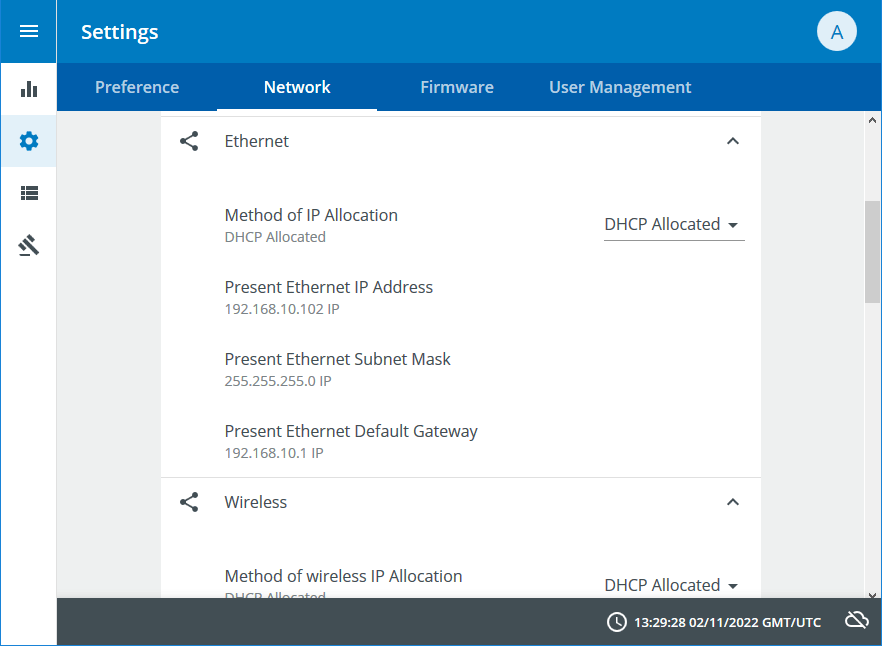882x646 pixels.
Task: Click the Wireless share icon
Action: click(x=189, y=502)
